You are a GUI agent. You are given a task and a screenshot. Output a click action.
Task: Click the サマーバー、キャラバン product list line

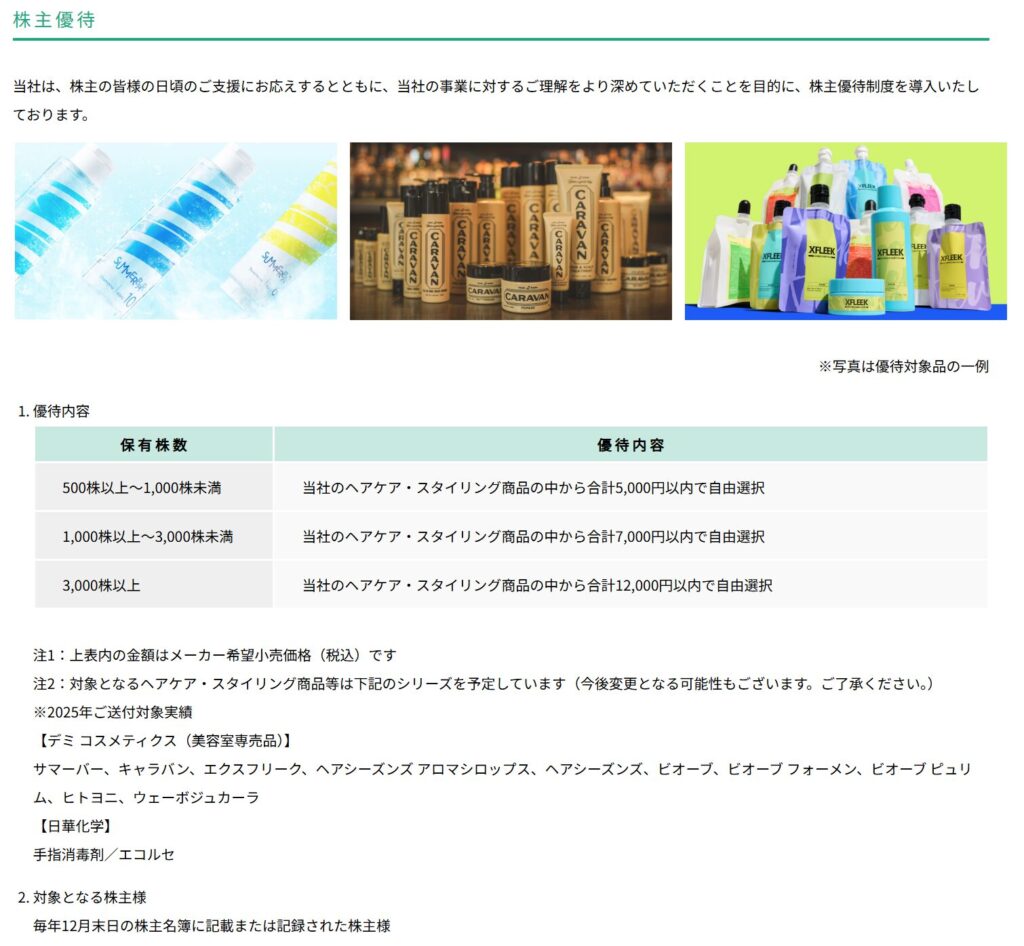[x=502, y=769]
